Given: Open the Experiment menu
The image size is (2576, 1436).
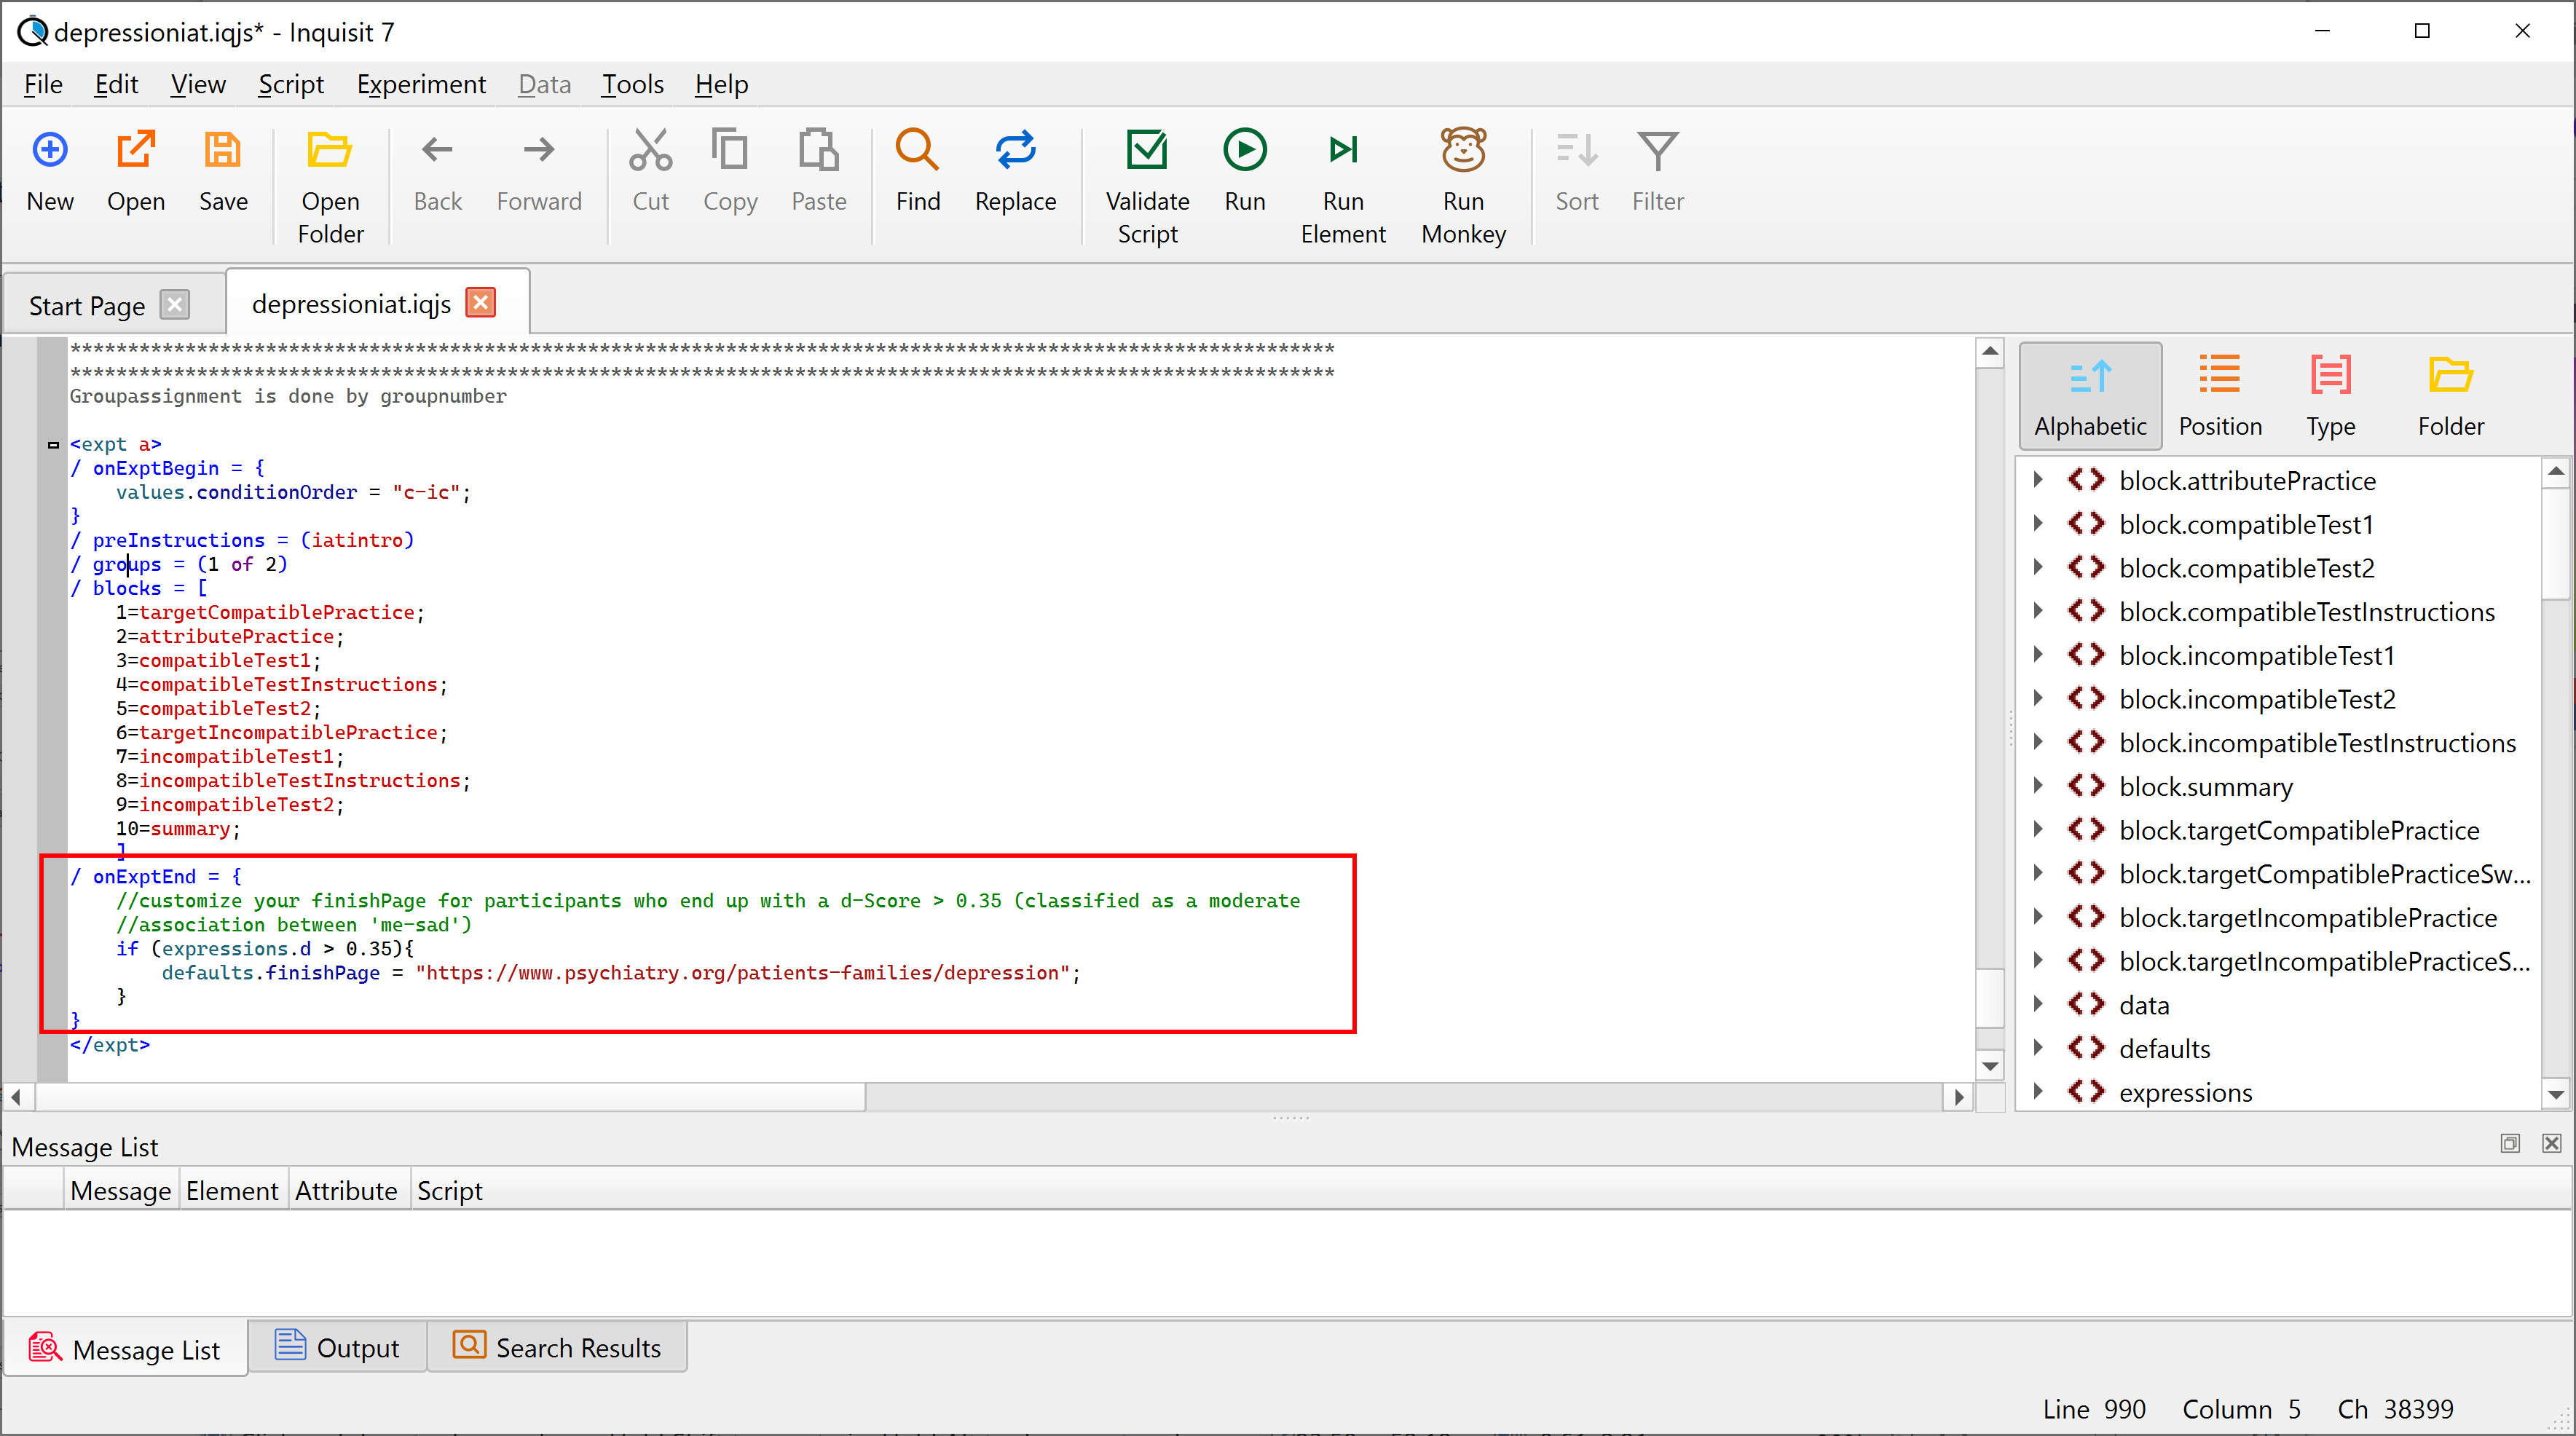Looking at the screenshot, I should (x=421, y=85).
